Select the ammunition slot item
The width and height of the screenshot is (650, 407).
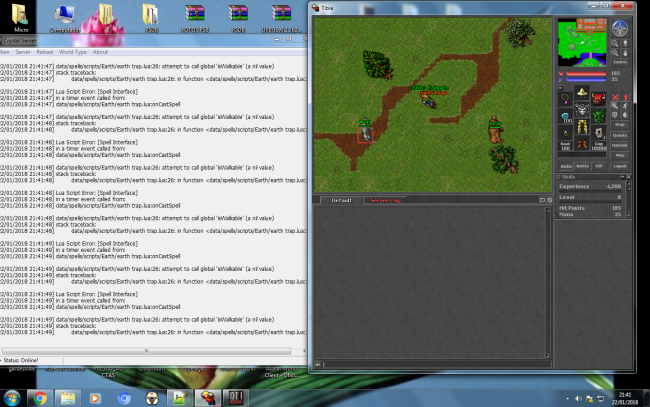[598, 133]
